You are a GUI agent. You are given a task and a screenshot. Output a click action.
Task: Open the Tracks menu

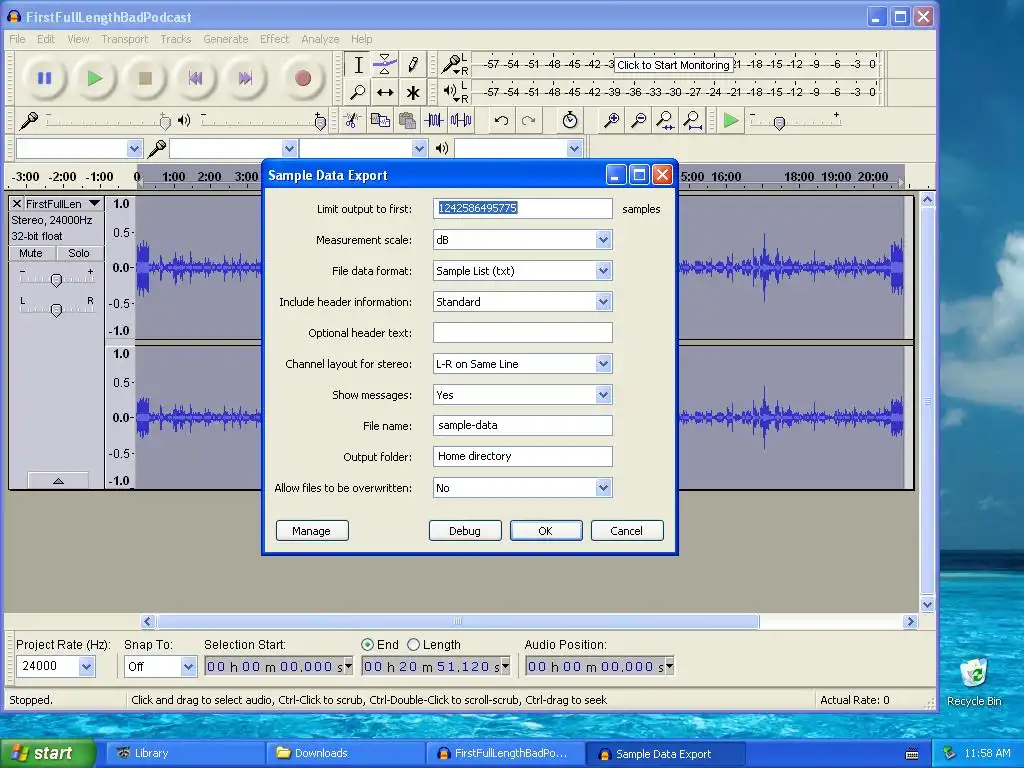[x=176, y=39]
